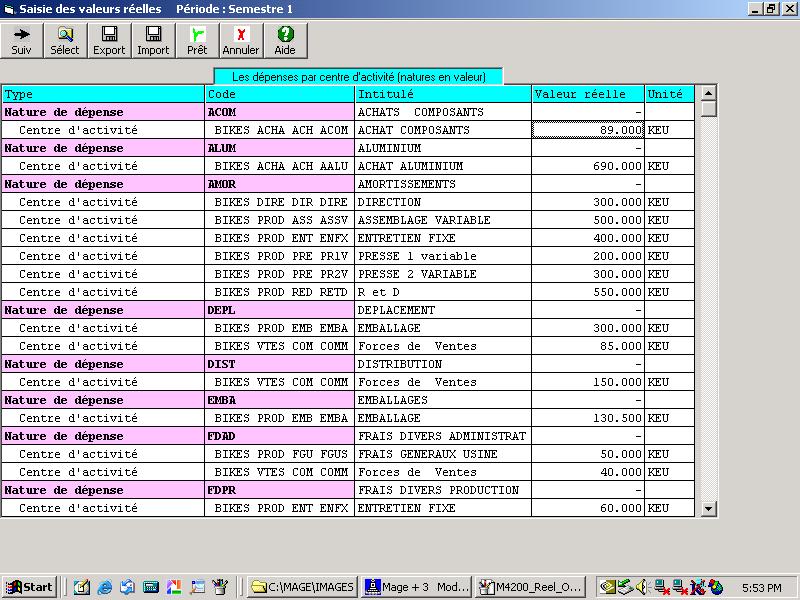Click the Suiv arrow toolbar button
This screenshot has width=800, height=600.
pyautogui.click(x=21, y=41)
